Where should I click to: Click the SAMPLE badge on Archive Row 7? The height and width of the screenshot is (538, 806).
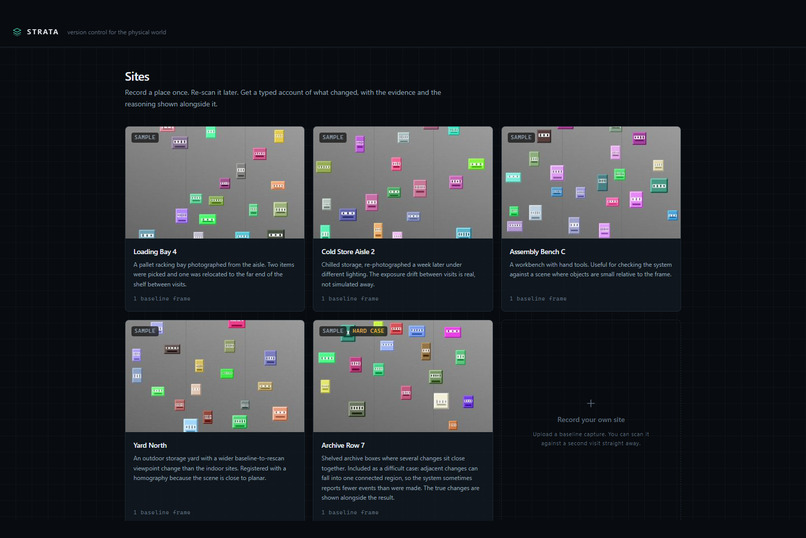[x=333, y=331]
